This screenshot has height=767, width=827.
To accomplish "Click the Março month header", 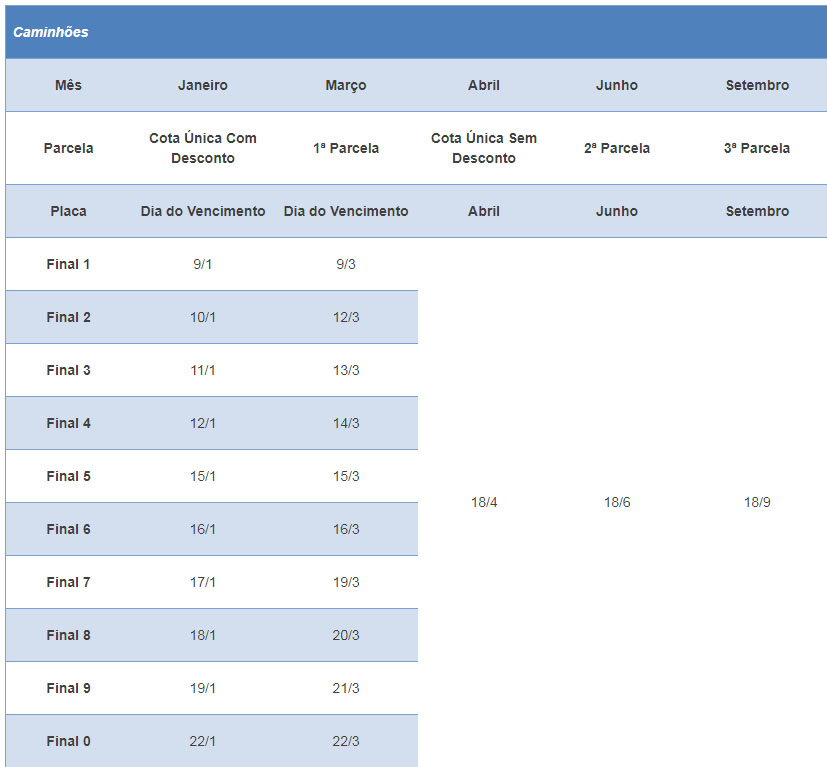I will 346,85.
